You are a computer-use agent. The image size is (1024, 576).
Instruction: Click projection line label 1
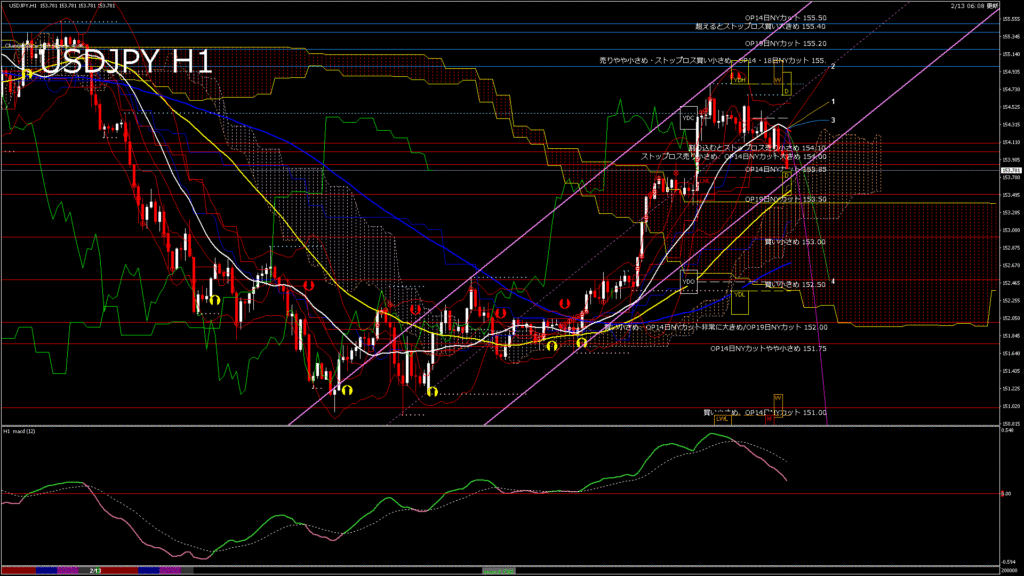(x=833, y=102)
